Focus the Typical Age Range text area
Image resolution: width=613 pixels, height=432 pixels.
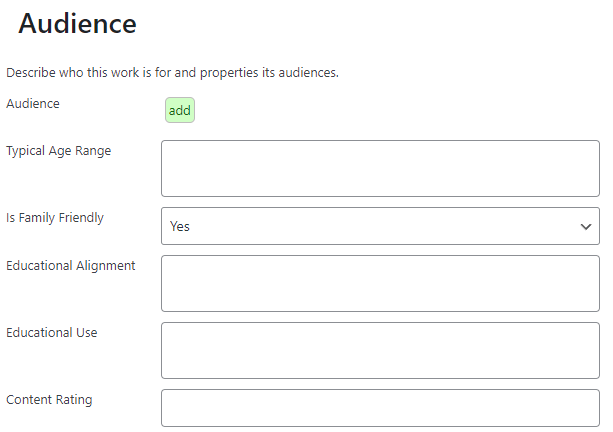(380, 168)
